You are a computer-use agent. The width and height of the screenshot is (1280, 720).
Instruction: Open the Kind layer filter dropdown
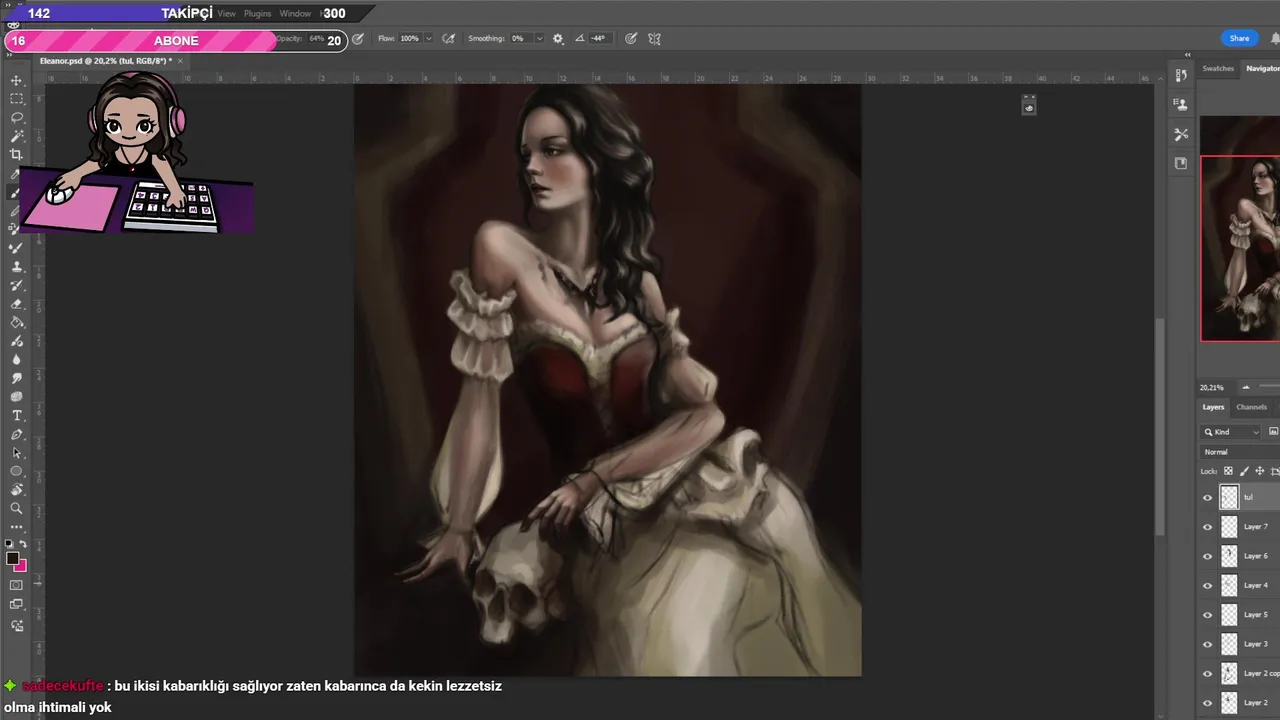coord(1232,432)
